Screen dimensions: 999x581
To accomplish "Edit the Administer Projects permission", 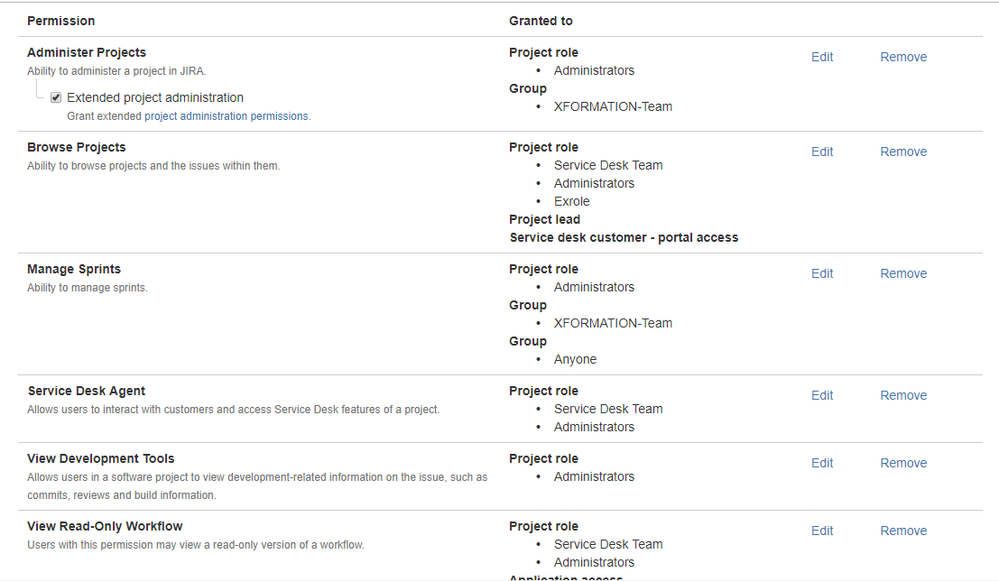I will [821, 57].
